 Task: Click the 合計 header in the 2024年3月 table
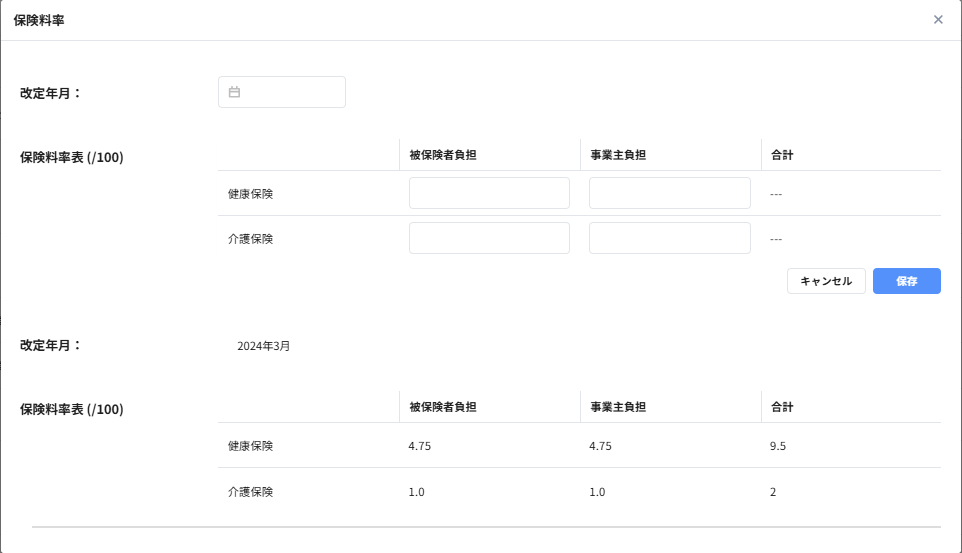tap(782, 407)
